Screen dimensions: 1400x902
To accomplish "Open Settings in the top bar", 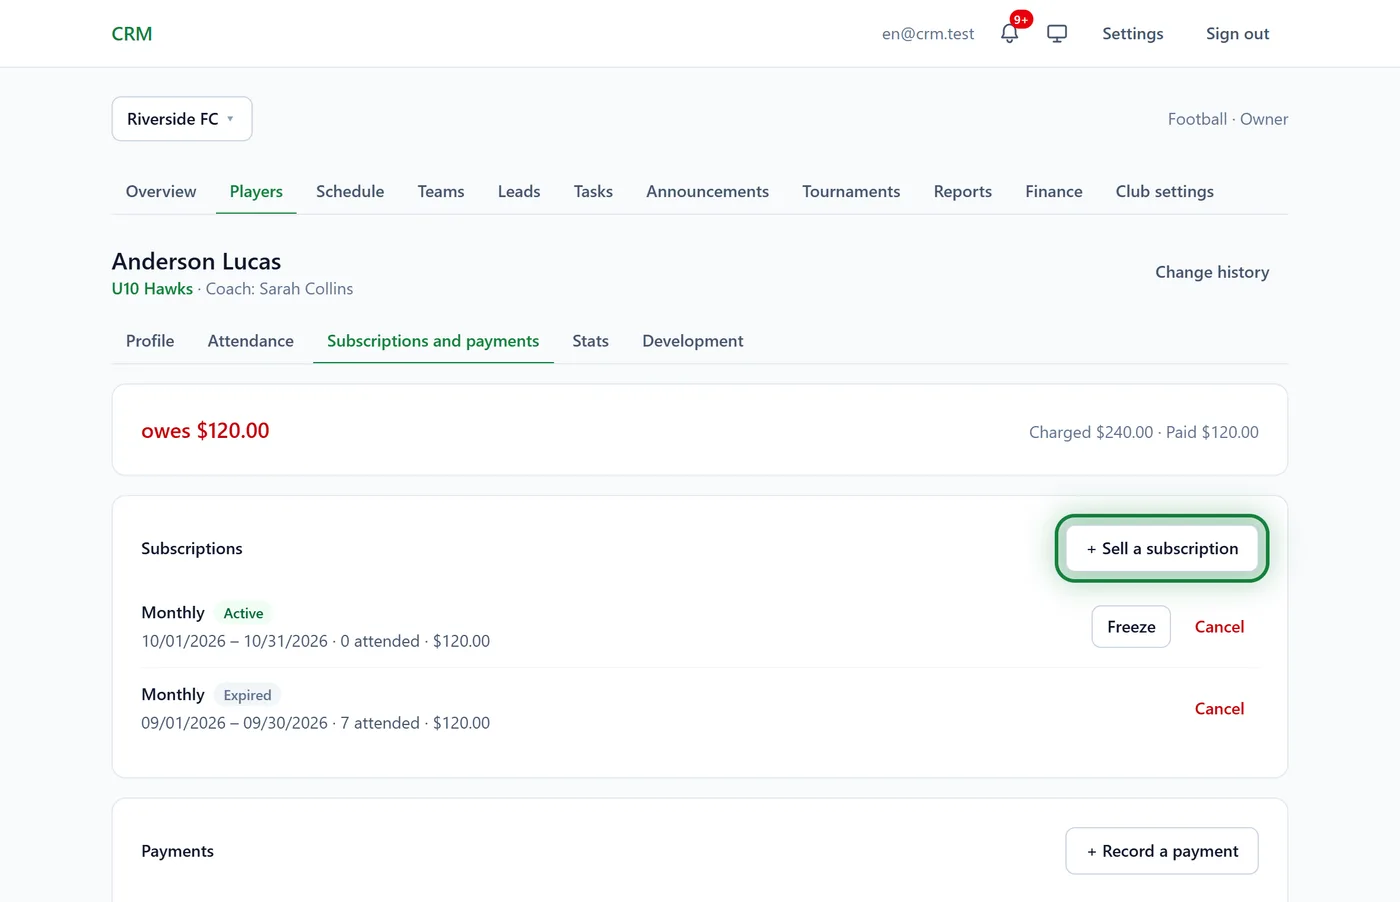I will click(1133, 34).
